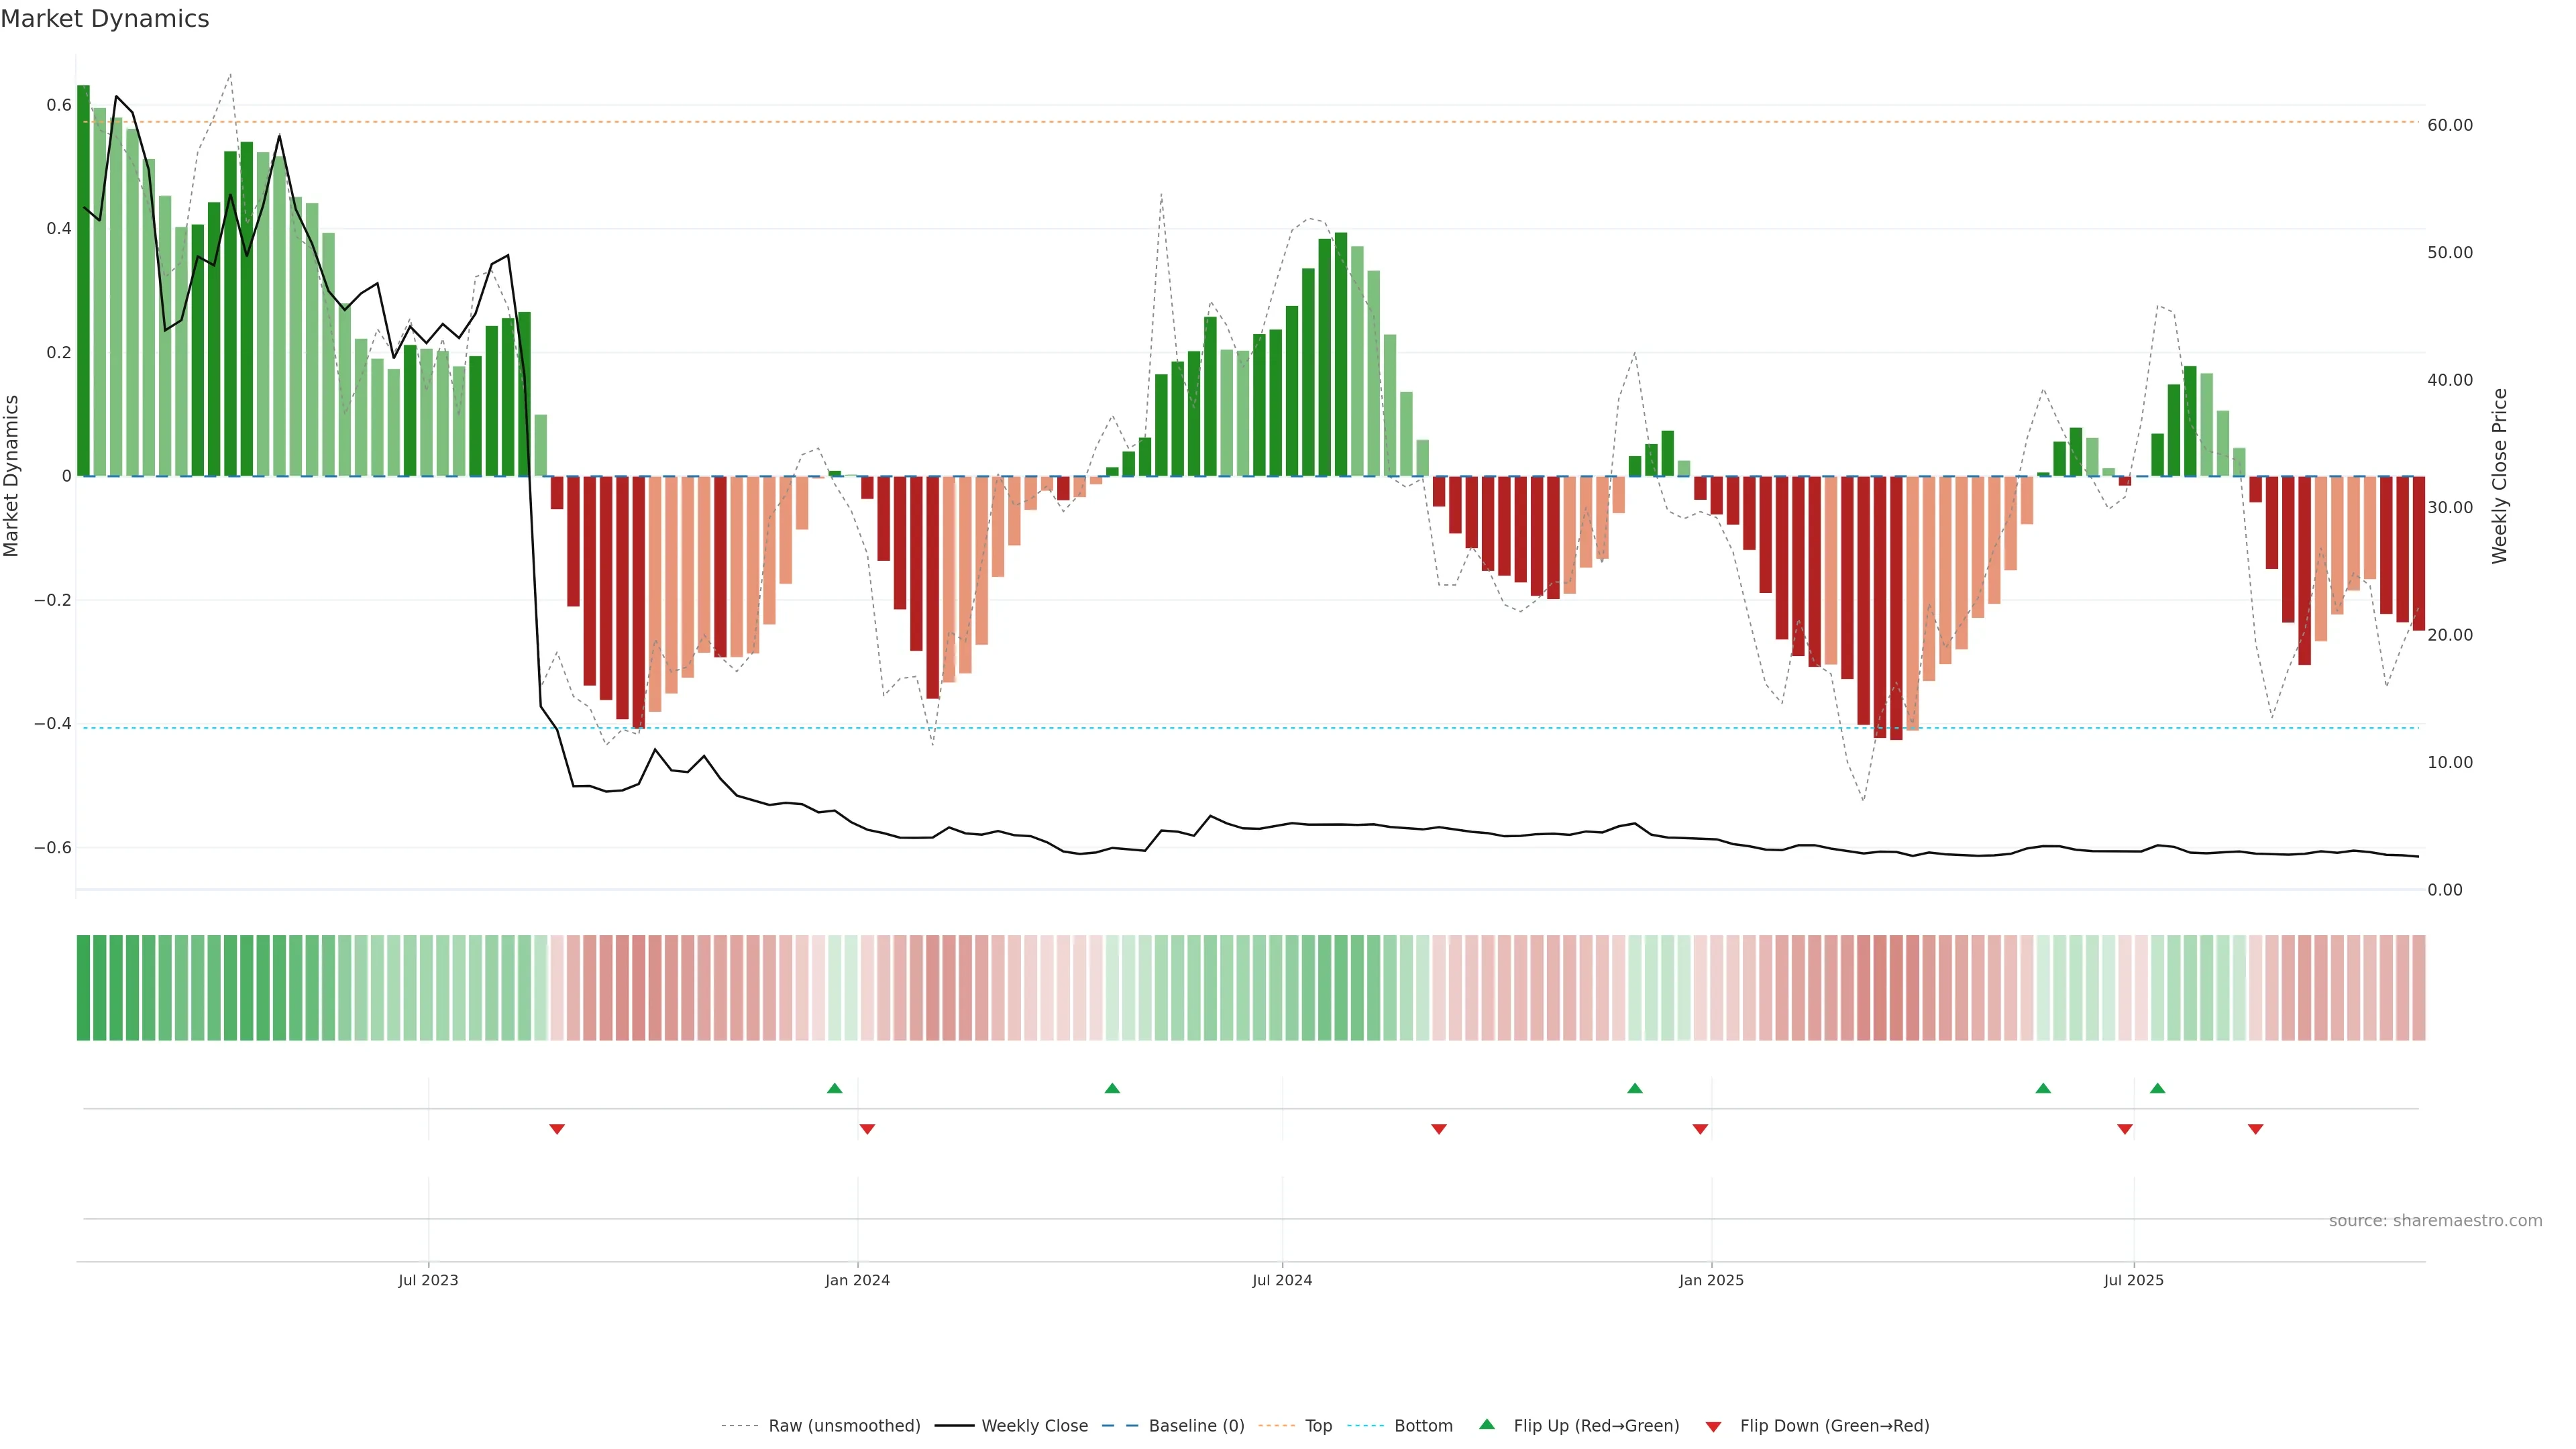Click the Jan 2025 x-axis label
The height and width of the screenshot is (1449, 2576).
1711,1280
